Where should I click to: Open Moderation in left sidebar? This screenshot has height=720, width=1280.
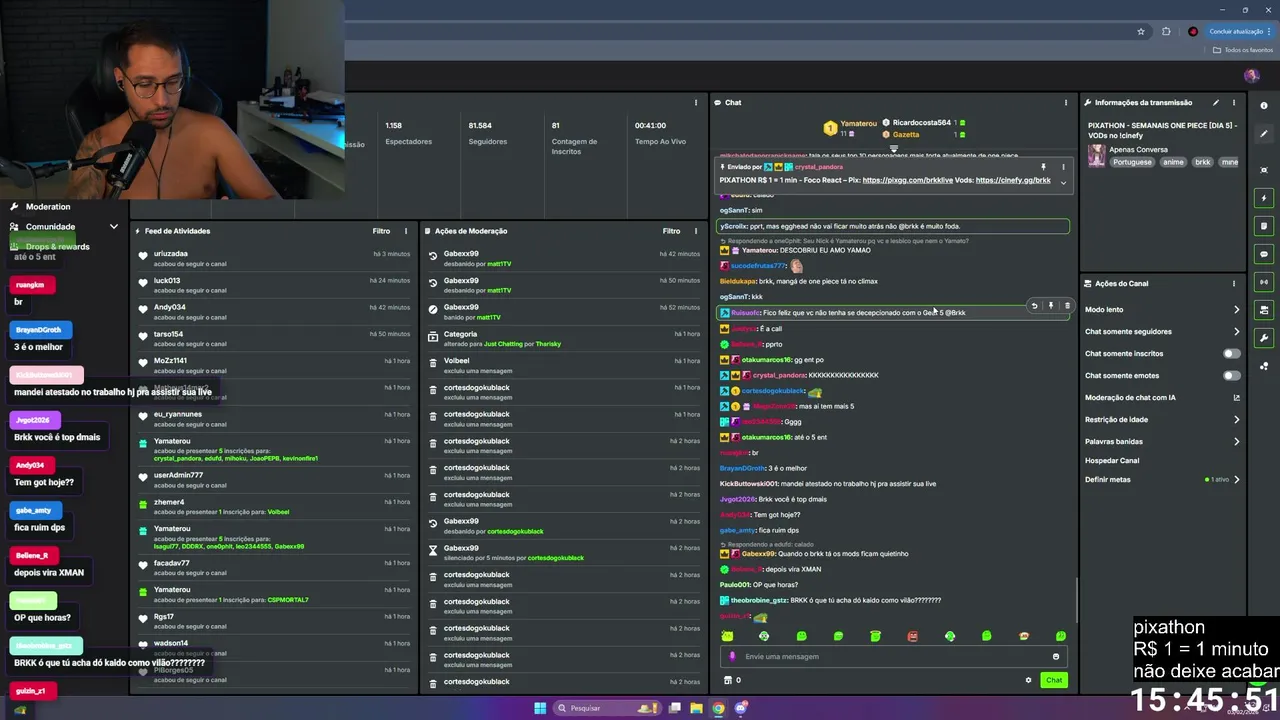click(x=48, y=207)
